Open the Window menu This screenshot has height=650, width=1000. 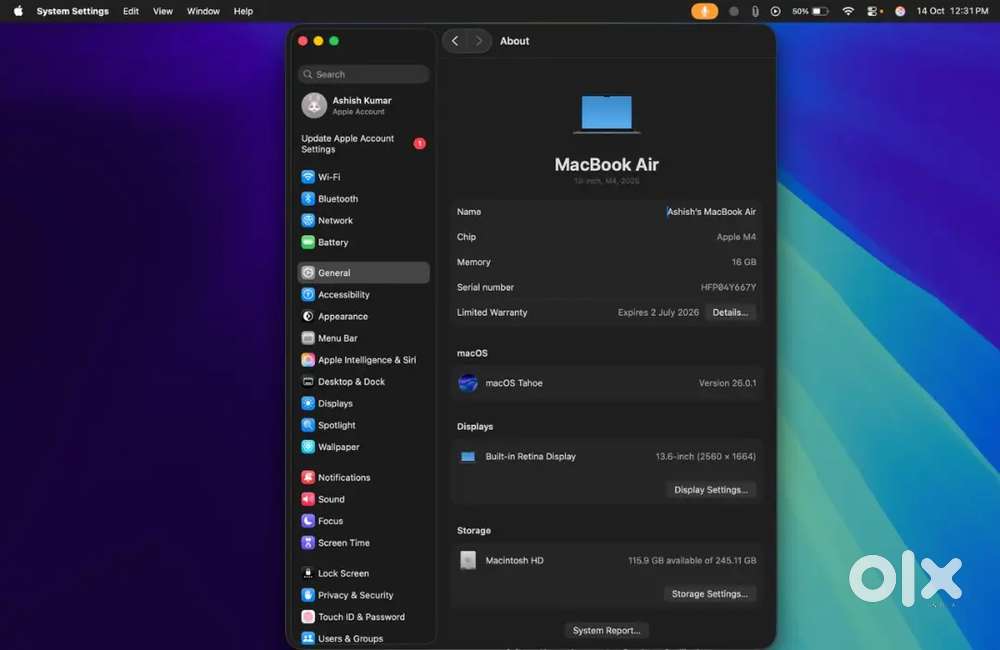(x=203, y=11)
